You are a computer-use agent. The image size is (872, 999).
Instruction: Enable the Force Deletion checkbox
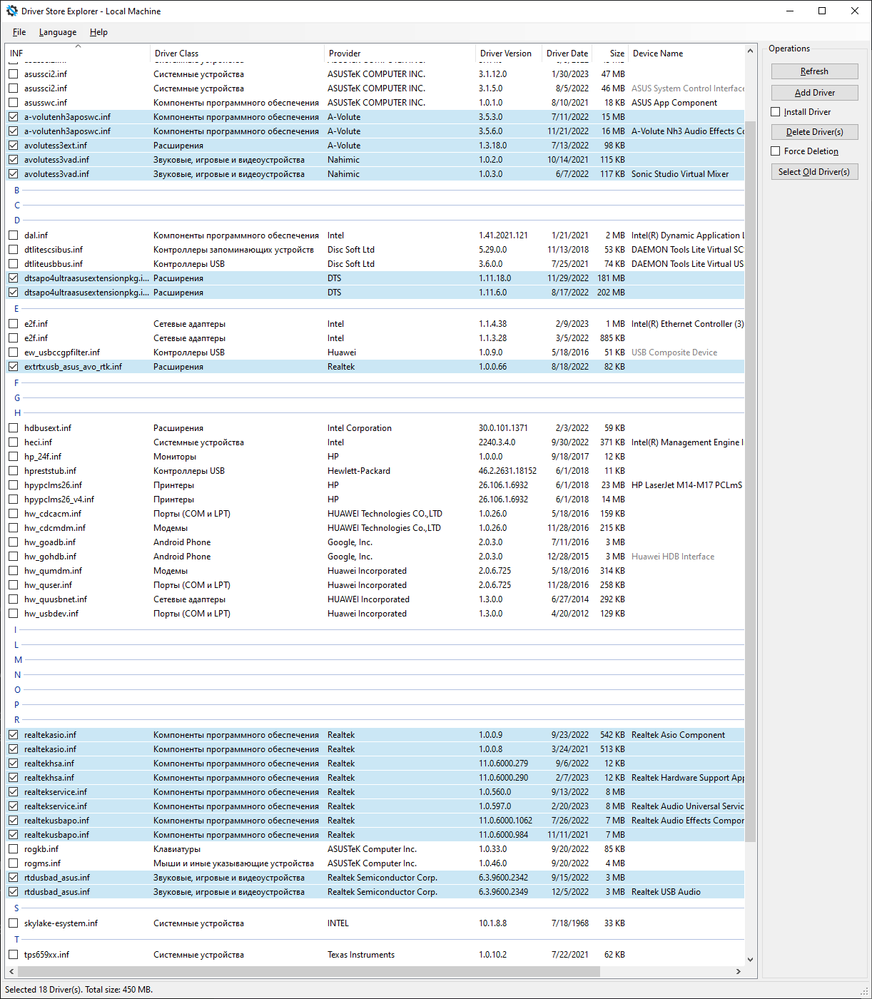pyautogui.click(x=775, y=151)
